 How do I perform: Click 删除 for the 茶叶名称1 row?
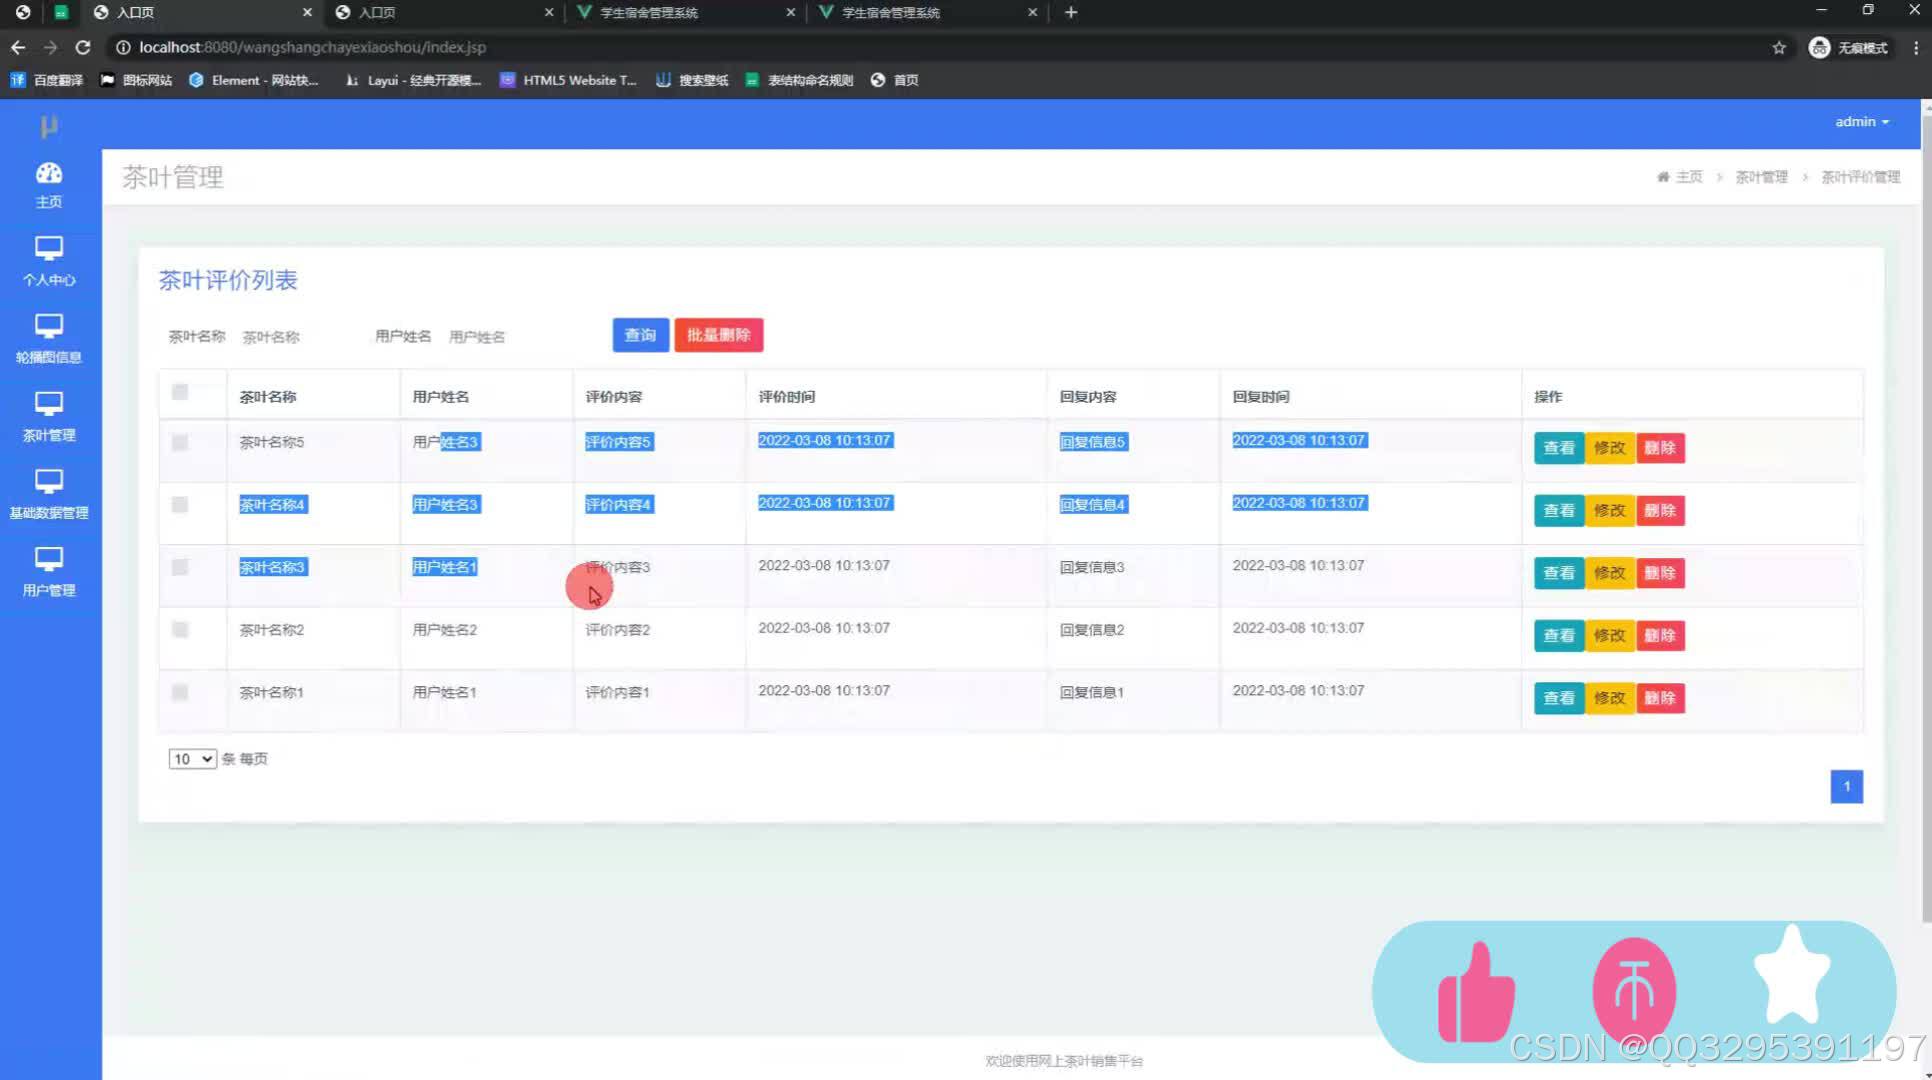point(1660,698)
